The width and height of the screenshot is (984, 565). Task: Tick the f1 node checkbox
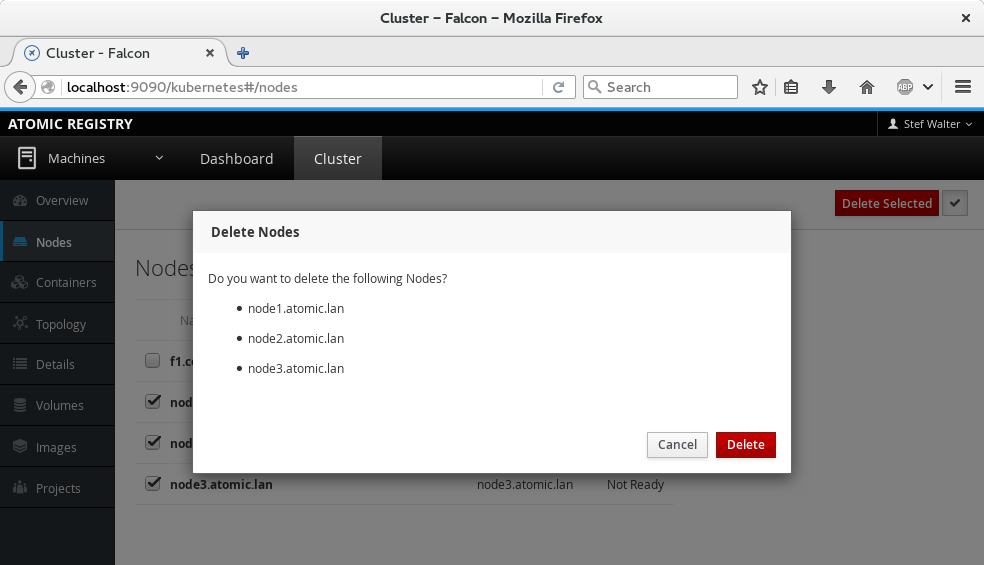click(153, 360)
